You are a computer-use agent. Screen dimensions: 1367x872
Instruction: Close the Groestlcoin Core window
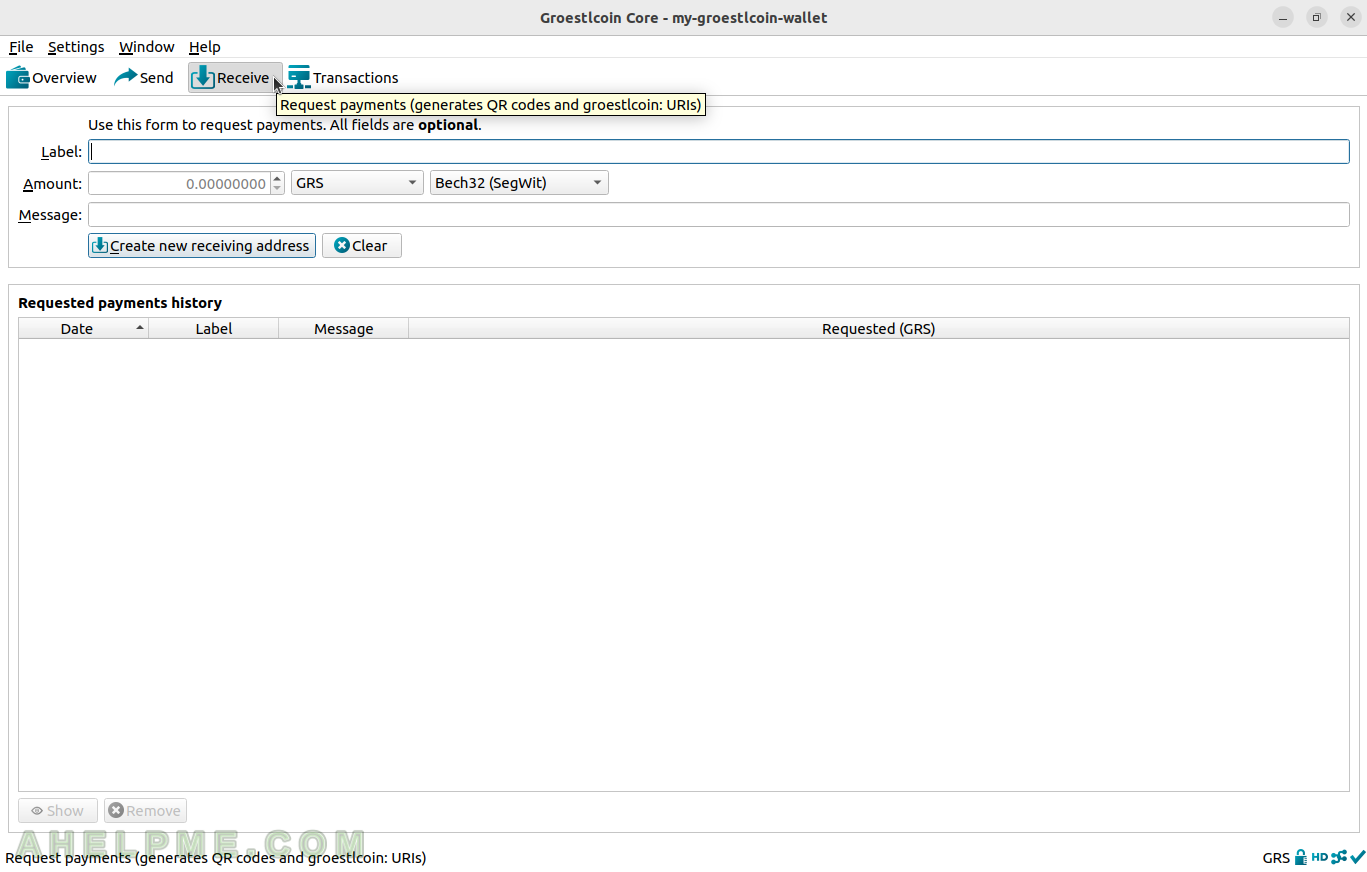point(1351,18)
